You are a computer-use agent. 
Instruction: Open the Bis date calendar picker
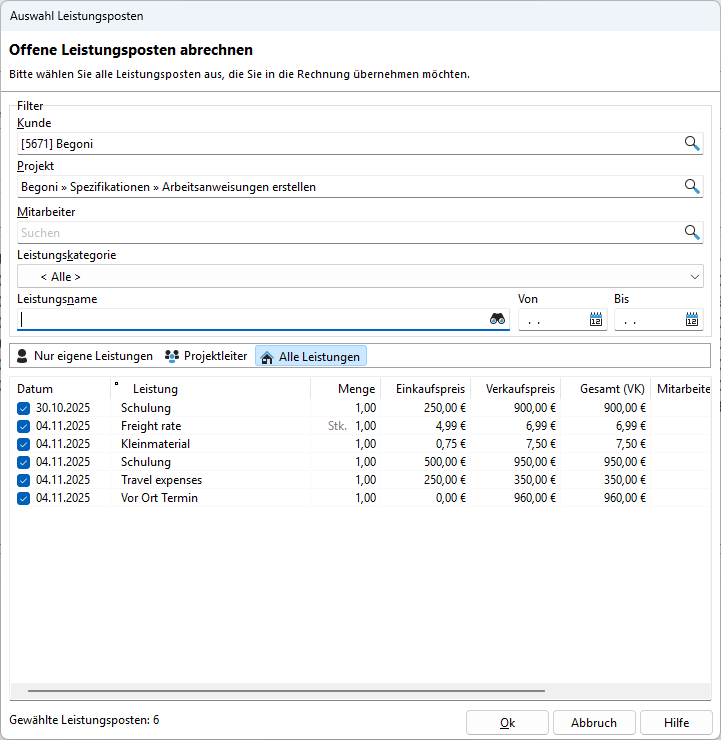tap(692, 320)
